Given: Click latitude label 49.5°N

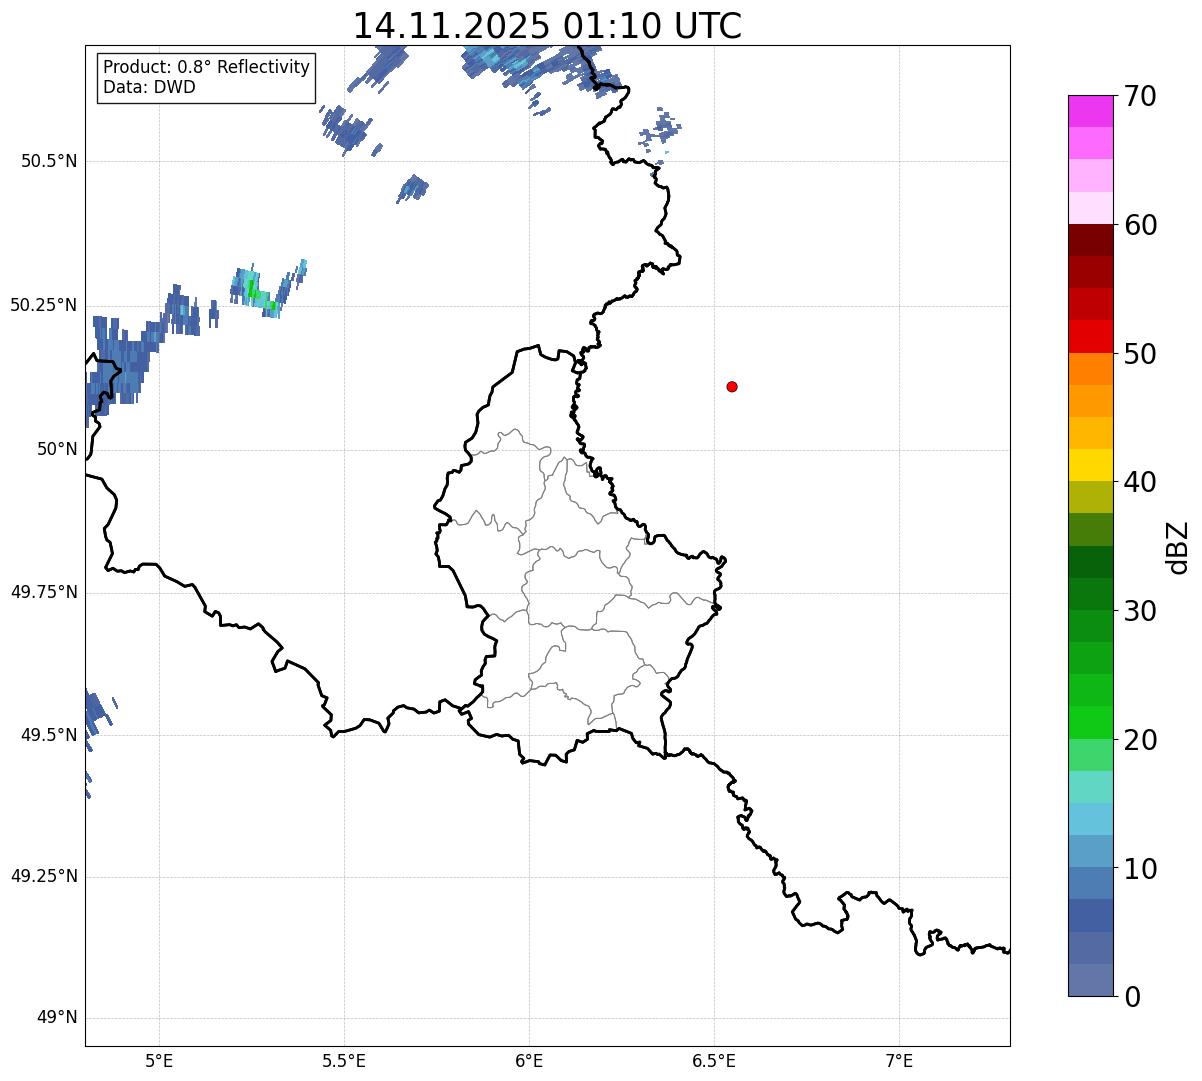Looking at the screenshot, I should 49,735.
